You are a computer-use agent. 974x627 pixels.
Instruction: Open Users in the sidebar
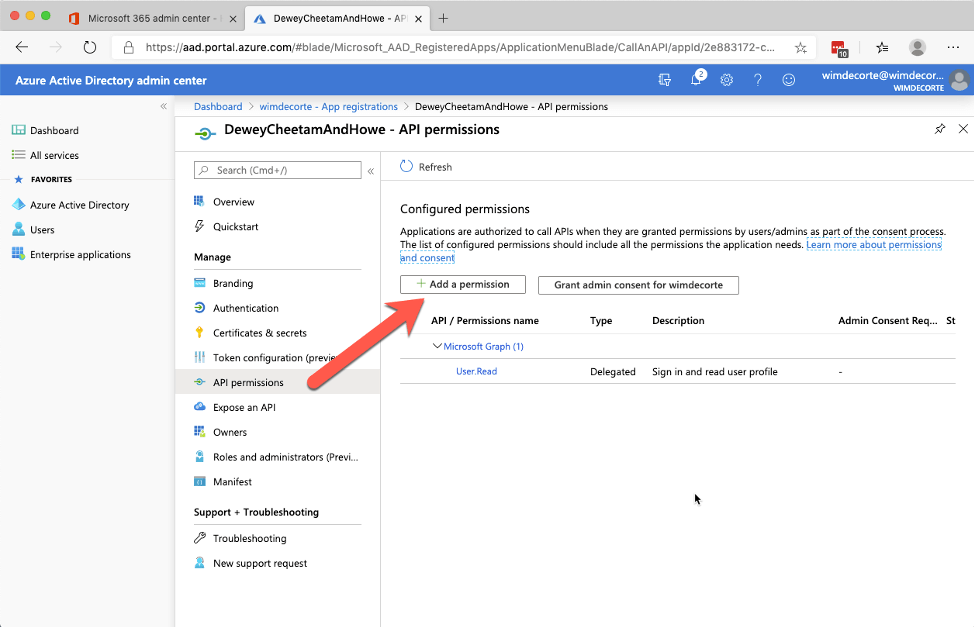[x=42, y=230]
